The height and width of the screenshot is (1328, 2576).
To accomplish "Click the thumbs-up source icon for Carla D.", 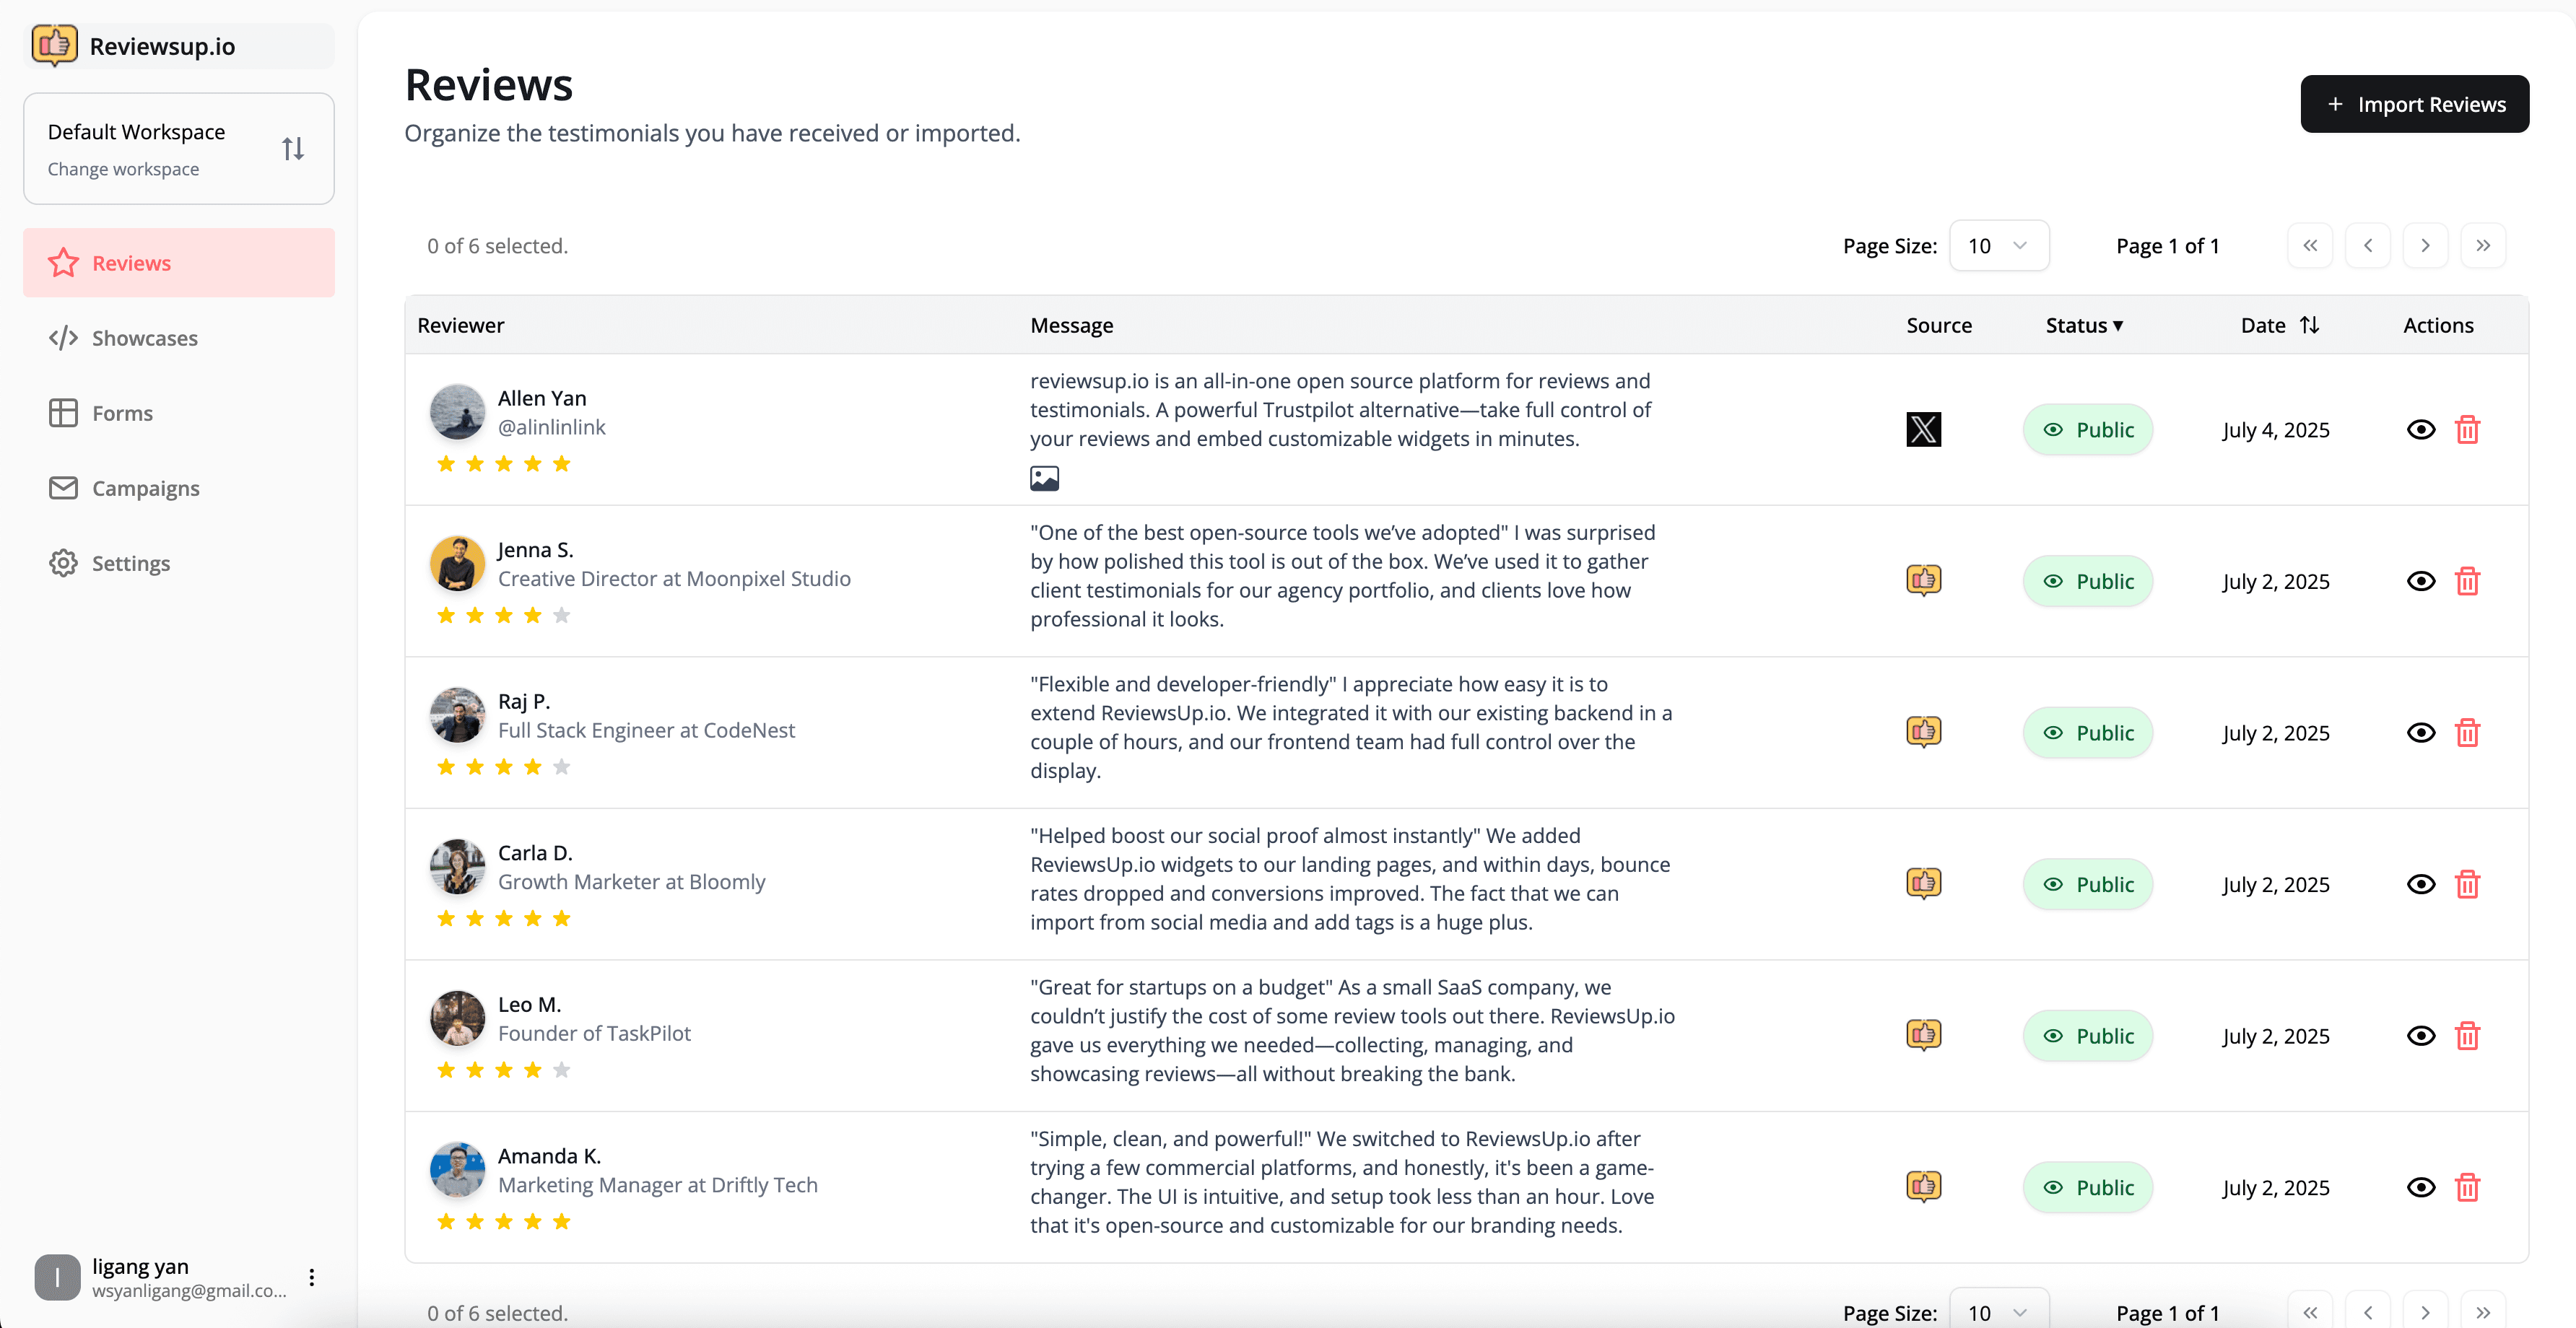I will click(x=1923, y=883).
